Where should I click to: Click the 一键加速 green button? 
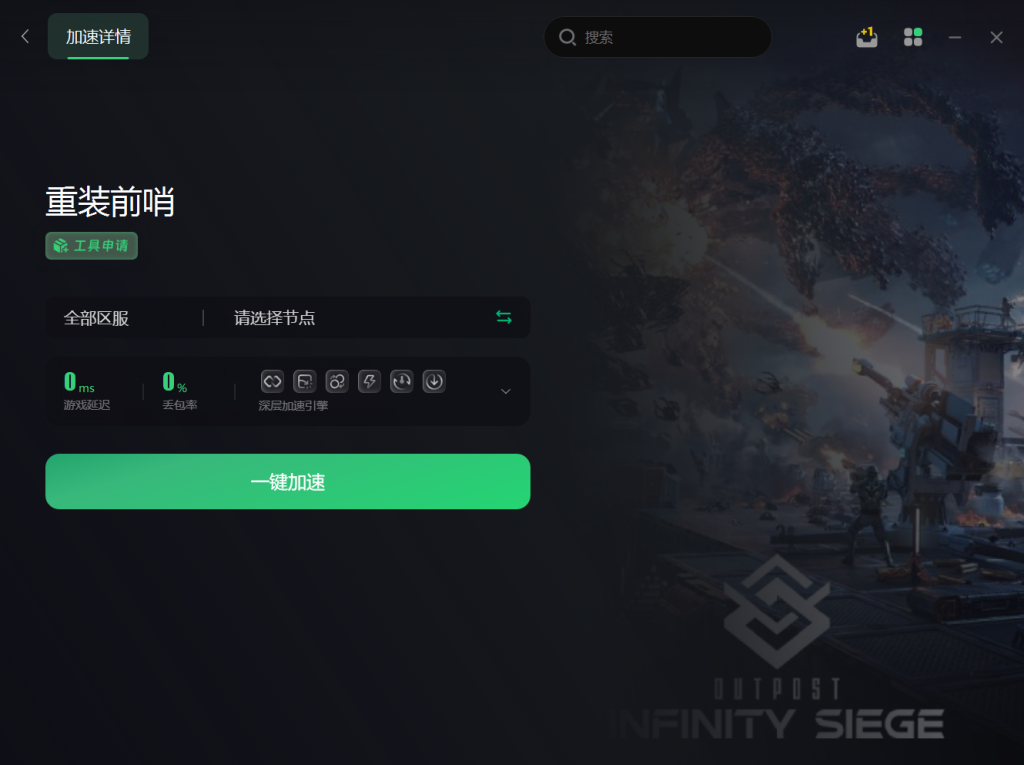click(287, 481)
